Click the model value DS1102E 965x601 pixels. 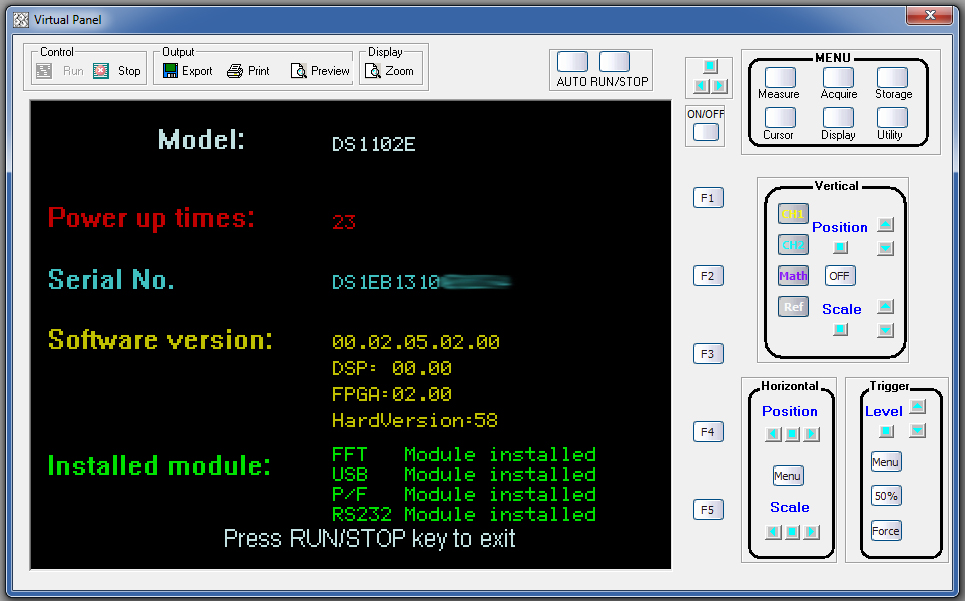pos(374,144)
